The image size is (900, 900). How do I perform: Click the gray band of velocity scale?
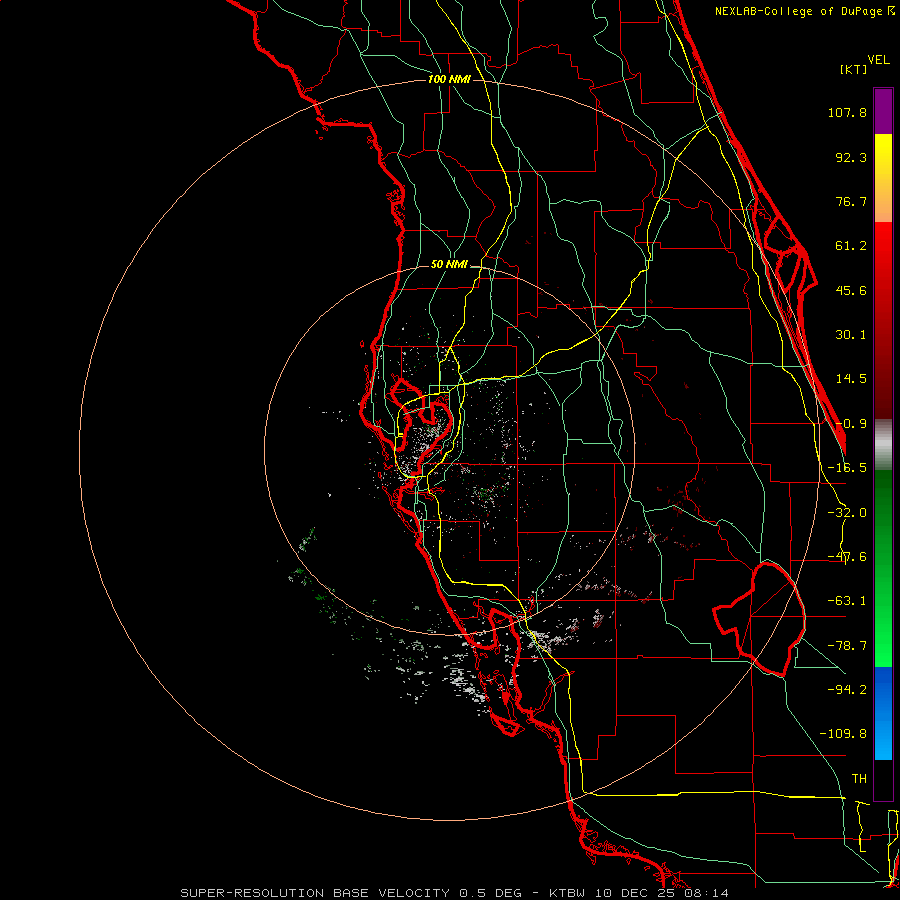pyautogui.click(x=883, y=445)
